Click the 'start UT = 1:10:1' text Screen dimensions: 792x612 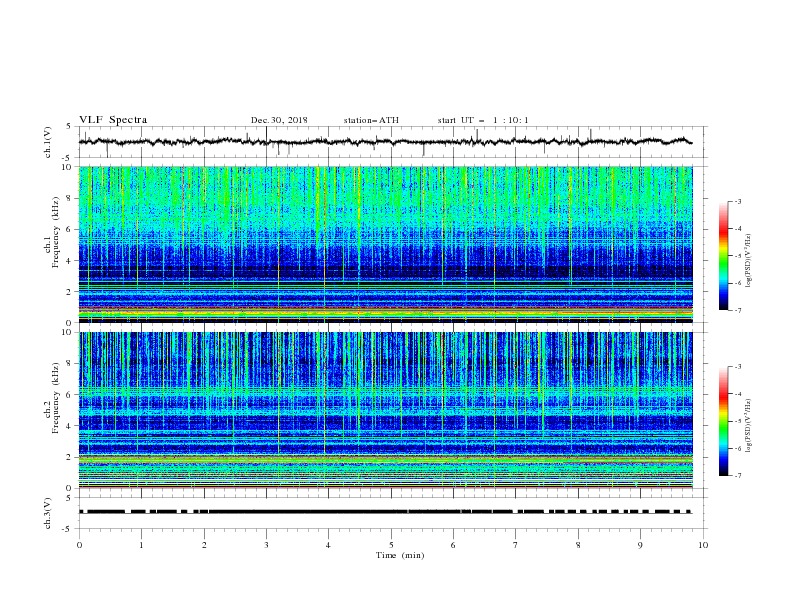[x=483, y=120]
